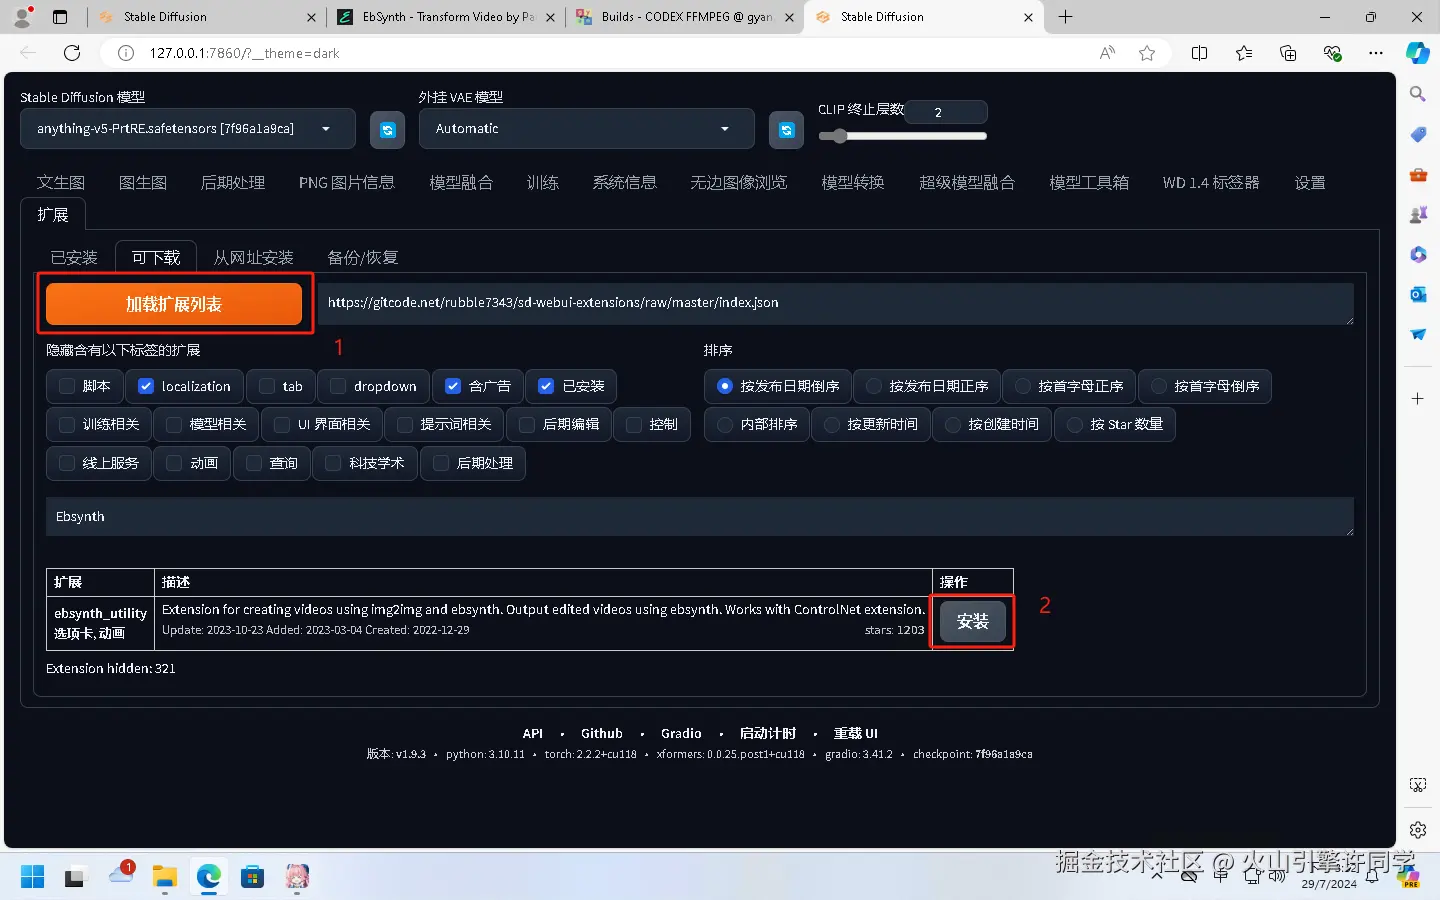
Task: Click the 启动计时 footer link
Action: (x=768, y=733)
